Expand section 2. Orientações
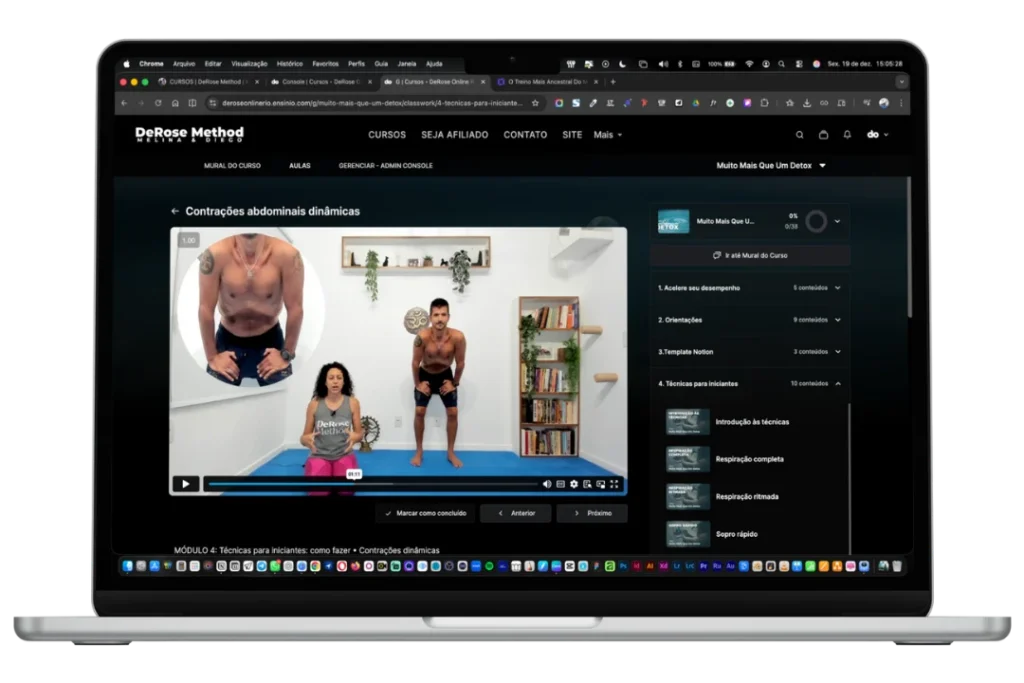This screenshot has height=683, width=1024. [x=750, y=320]
